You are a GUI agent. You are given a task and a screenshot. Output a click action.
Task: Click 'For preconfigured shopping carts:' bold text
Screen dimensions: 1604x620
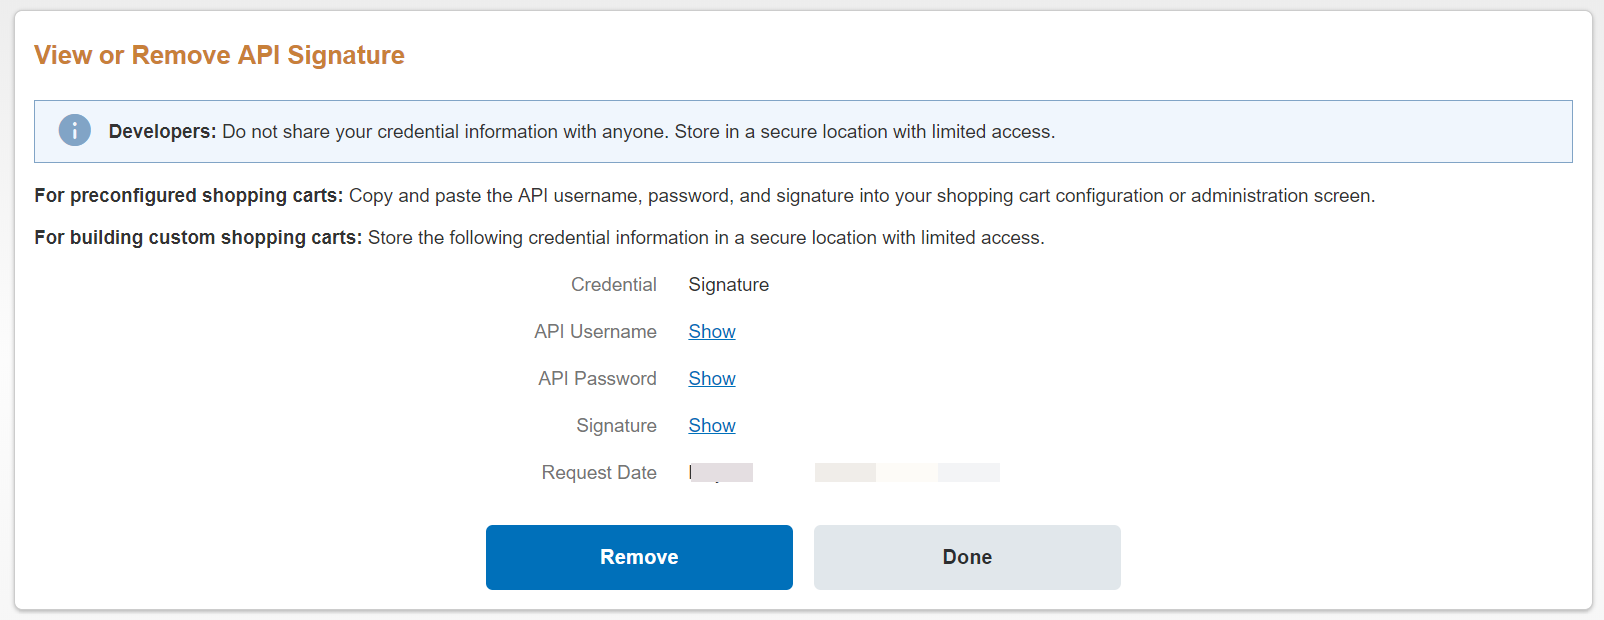click(x=189, y=195)
